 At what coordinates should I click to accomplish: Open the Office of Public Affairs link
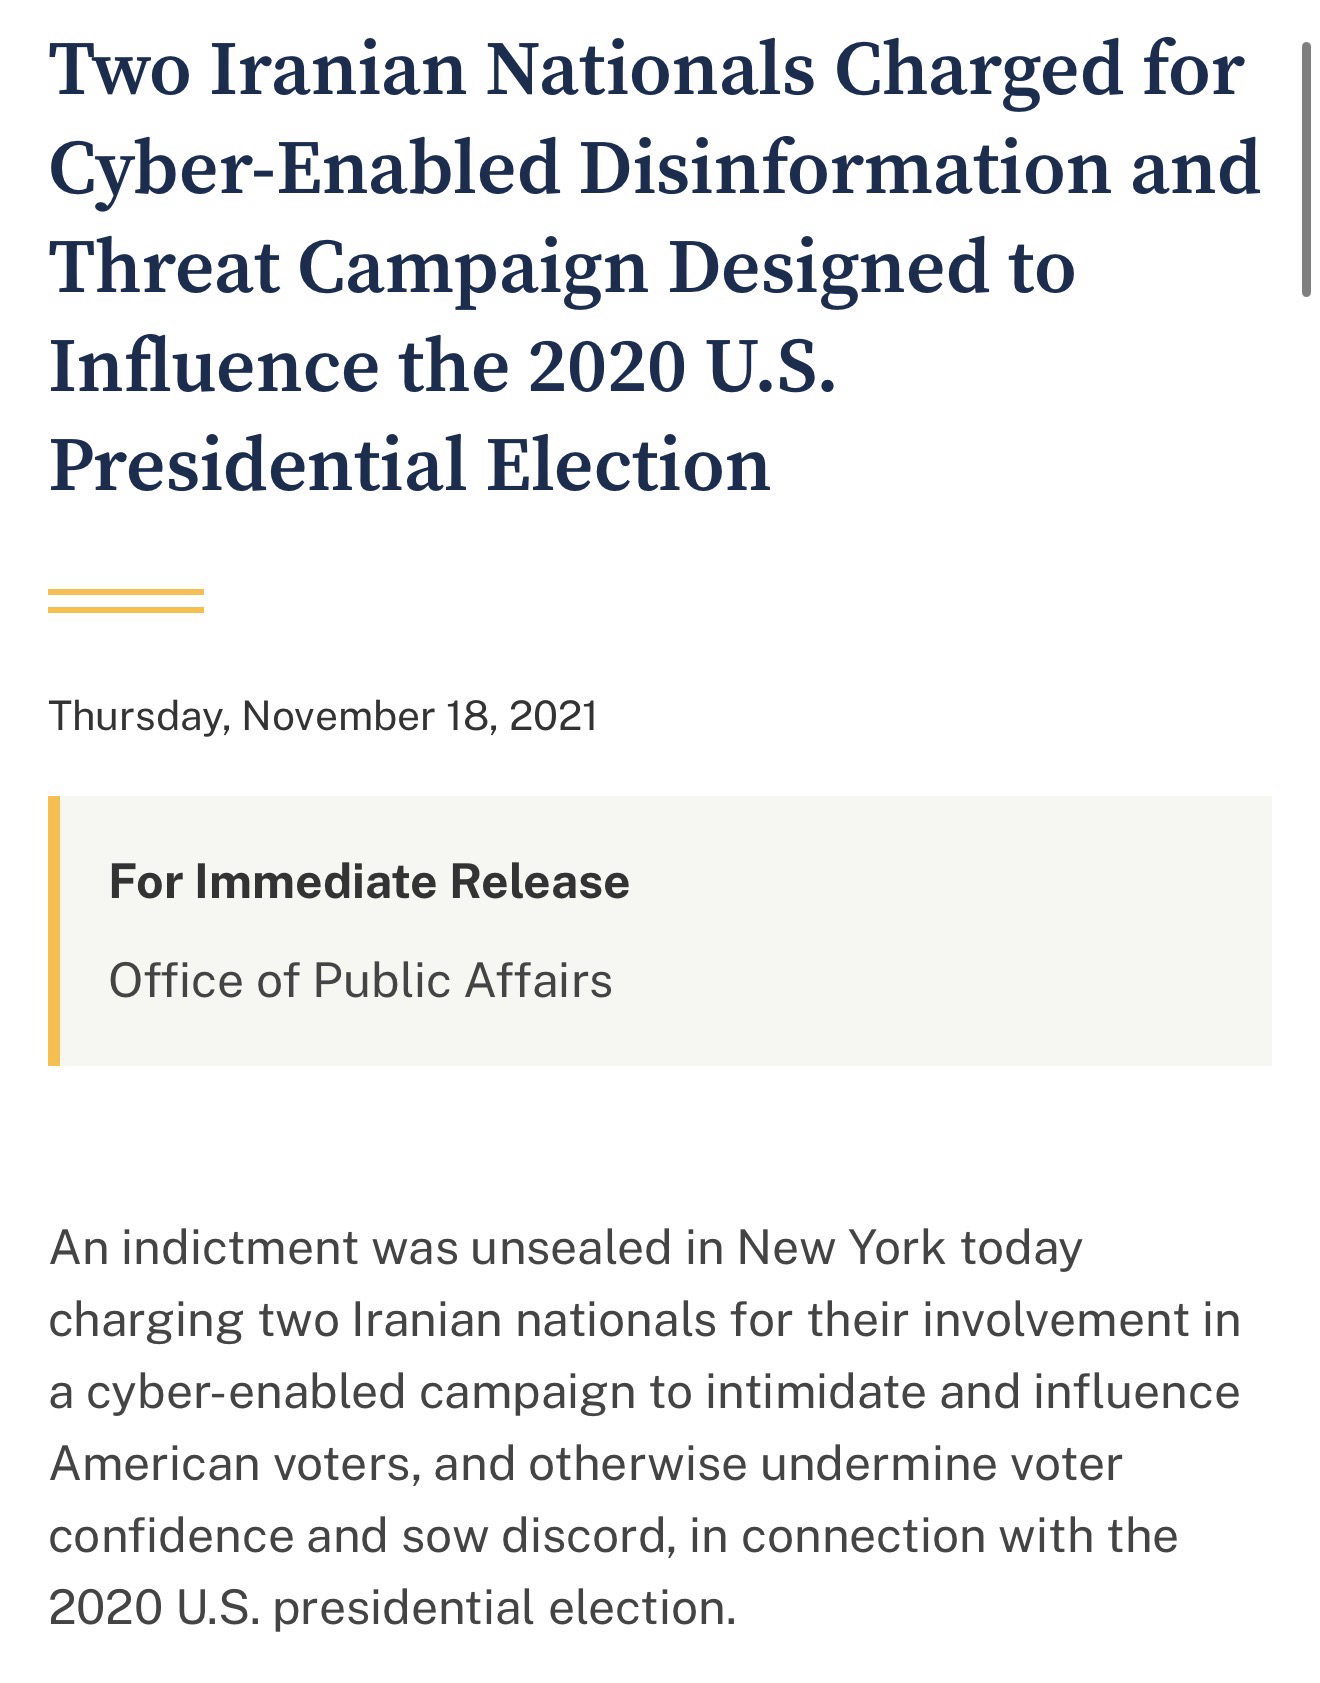[x=360, y=980]
